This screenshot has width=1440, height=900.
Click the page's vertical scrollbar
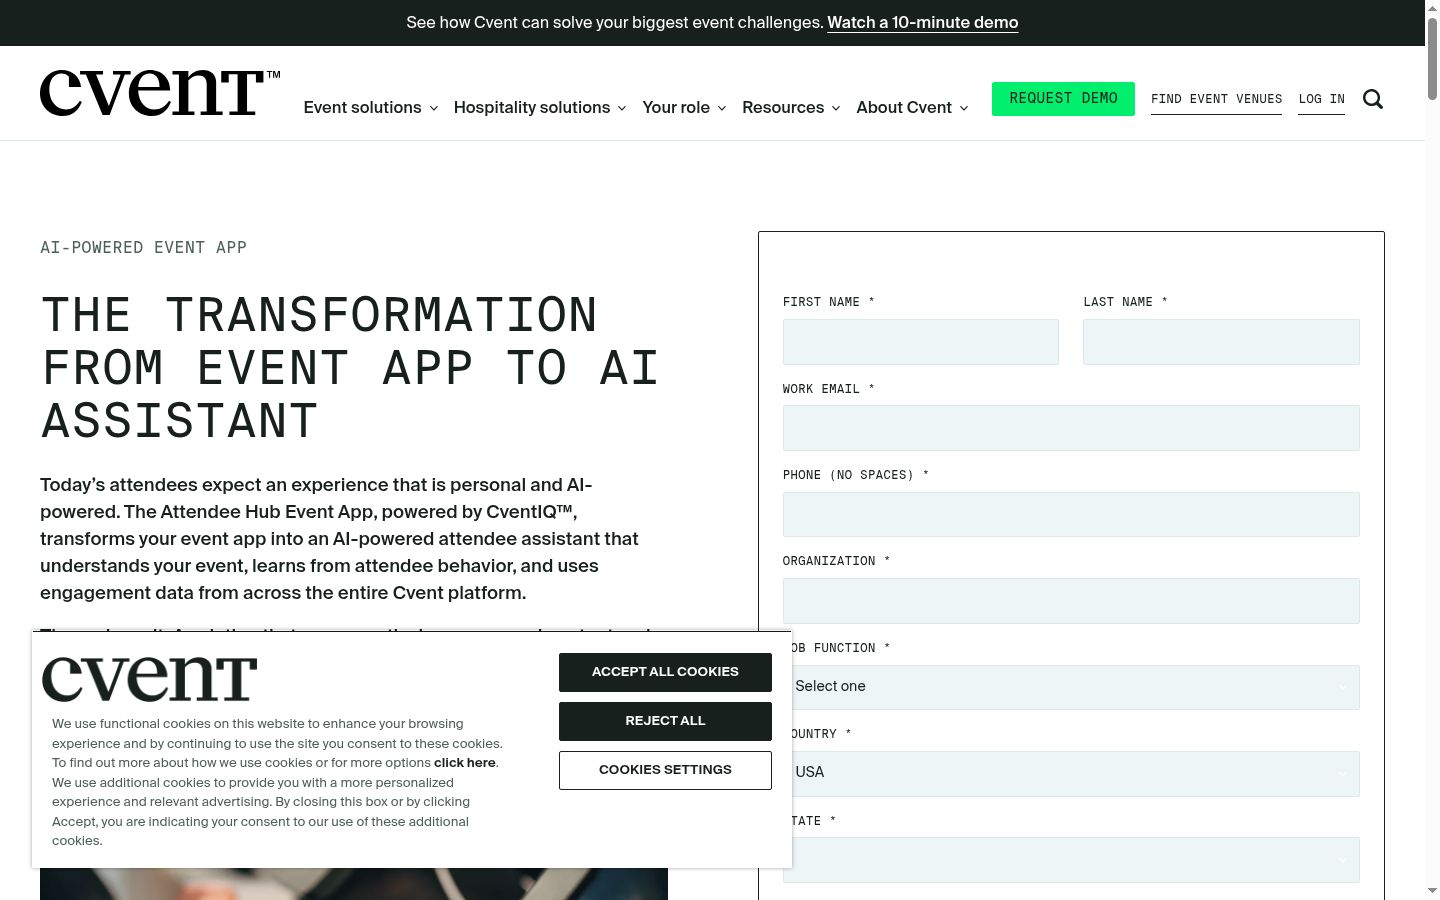[x=1432, y=58]
